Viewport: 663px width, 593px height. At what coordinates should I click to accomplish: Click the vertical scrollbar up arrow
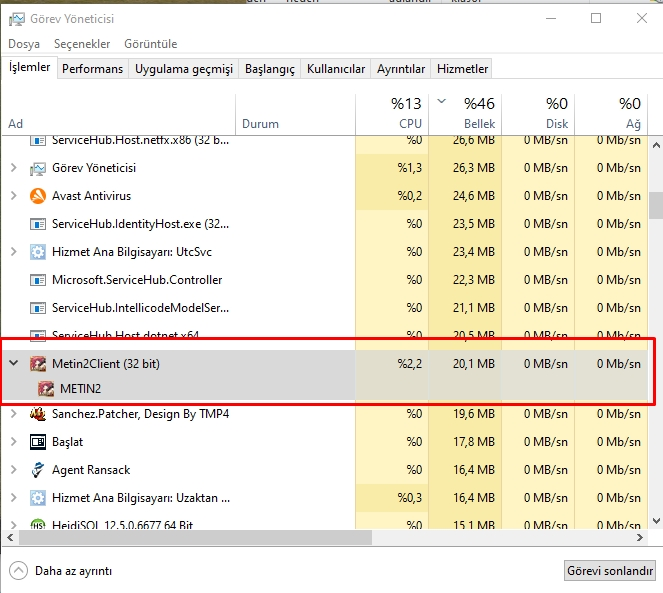pyautogui.click(x=656, y=145)
